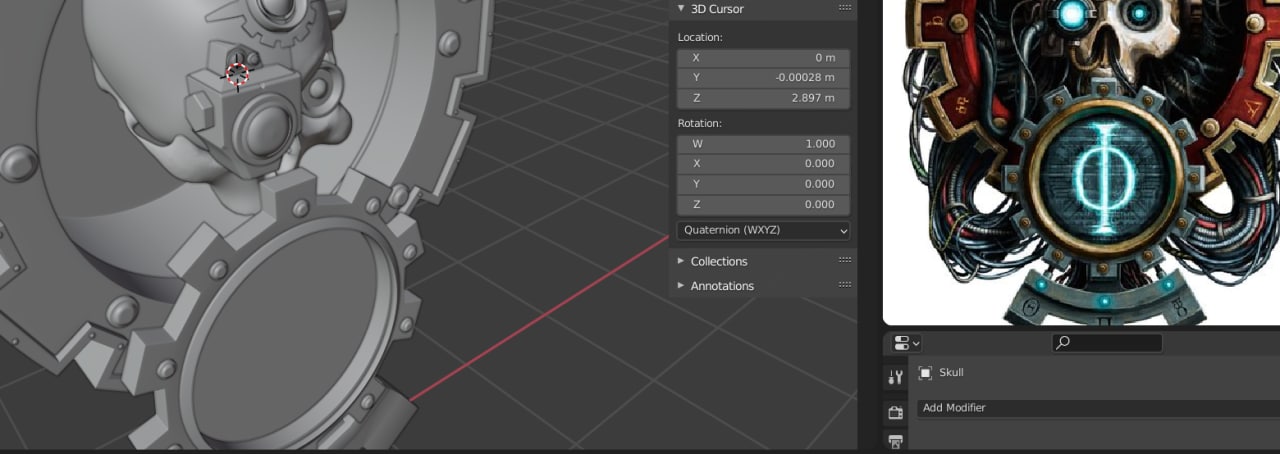Click the 'Skull' object name text
This screenshot has width=1280, height=454.
(951, 373)
